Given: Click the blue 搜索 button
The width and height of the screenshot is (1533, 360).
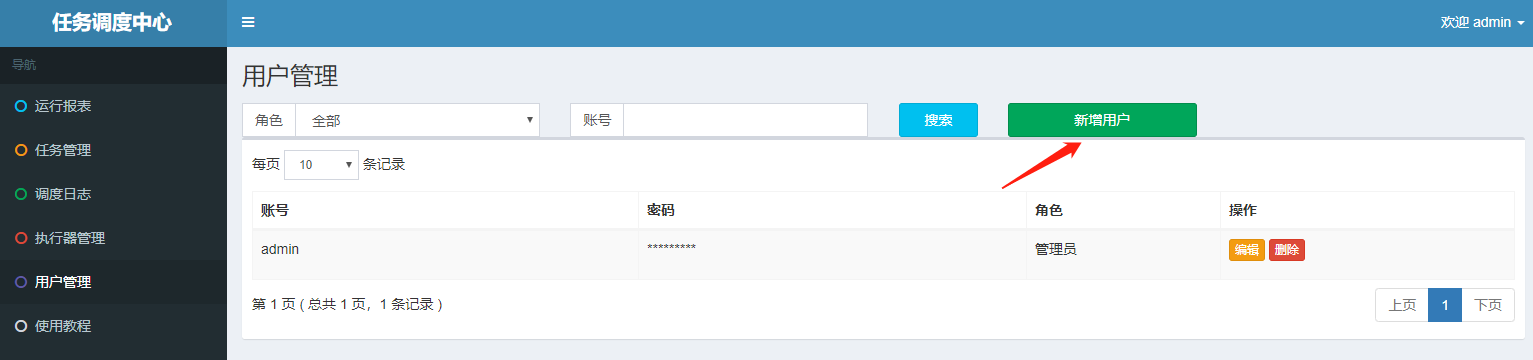Looking at the screenshot, I should [938, 120].
